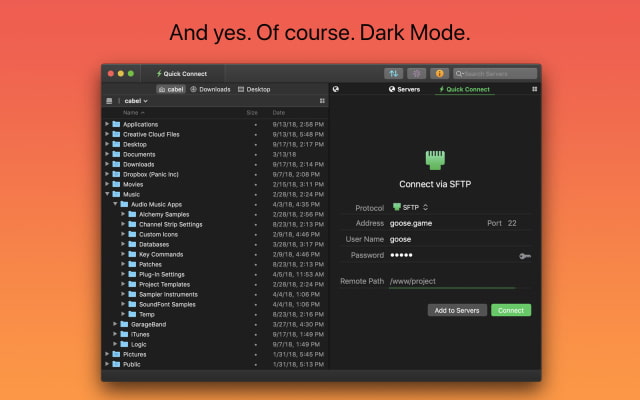This screenshot has width=640, height=400.
Task: Toggle grid view in local pane
Action: coord(322,101)
